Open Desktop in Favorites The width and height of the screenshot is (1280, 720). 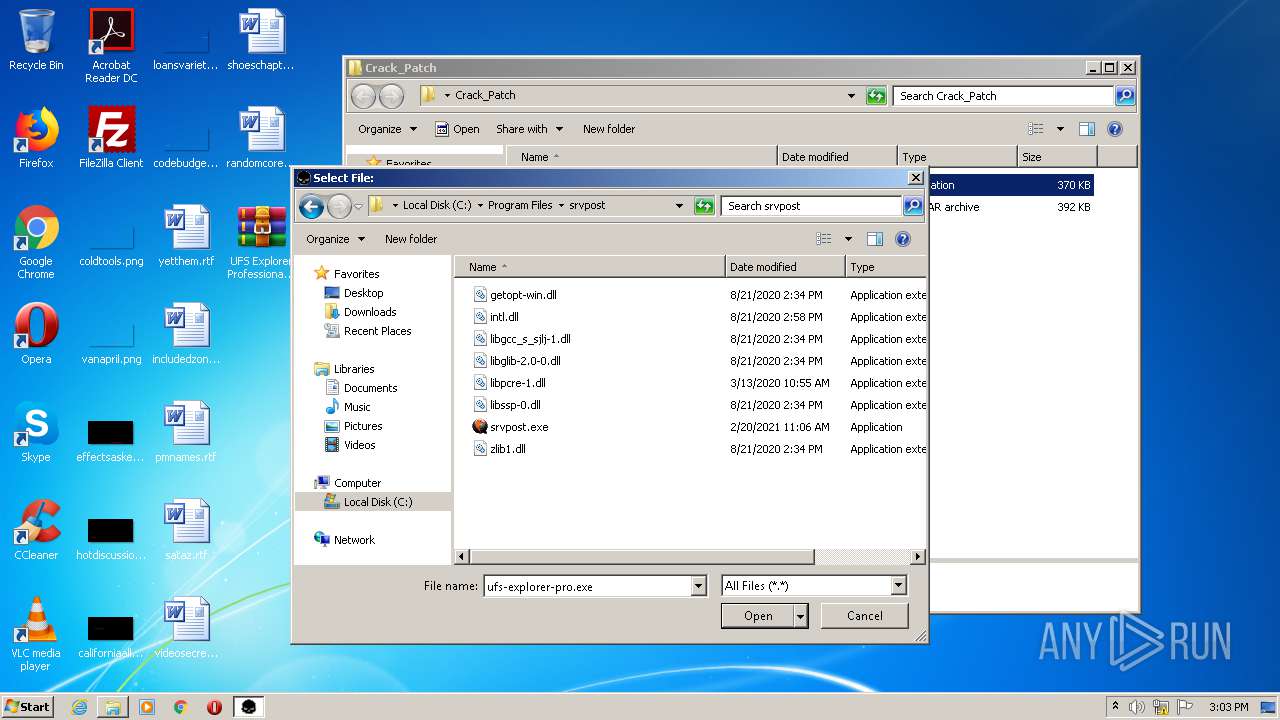[354, 293]
